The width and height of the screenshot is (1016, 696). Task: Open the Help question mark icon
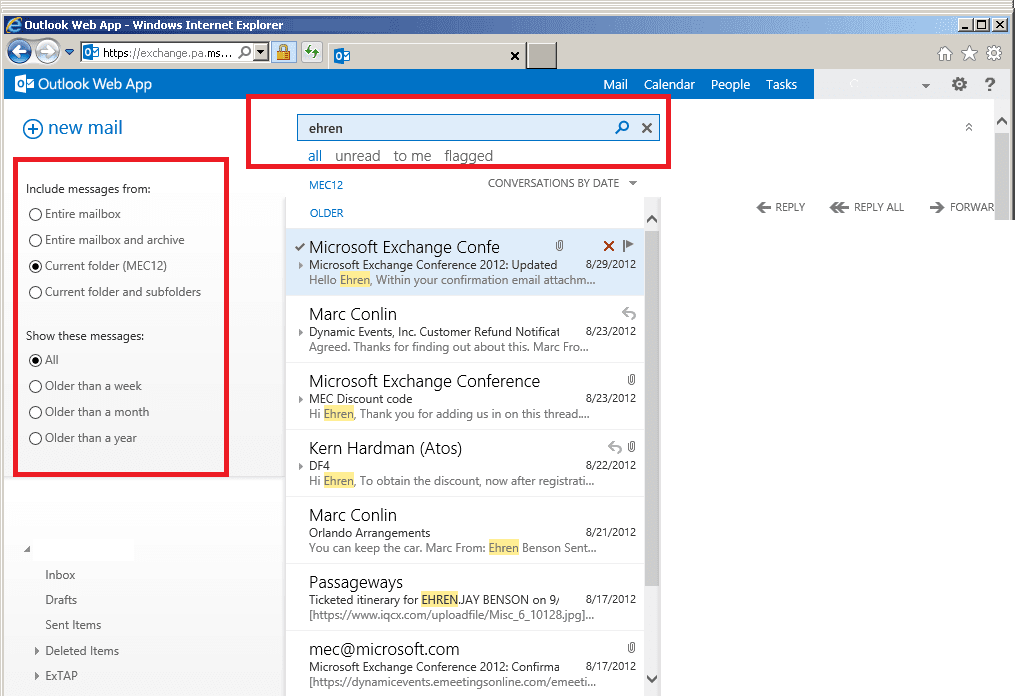989,84
